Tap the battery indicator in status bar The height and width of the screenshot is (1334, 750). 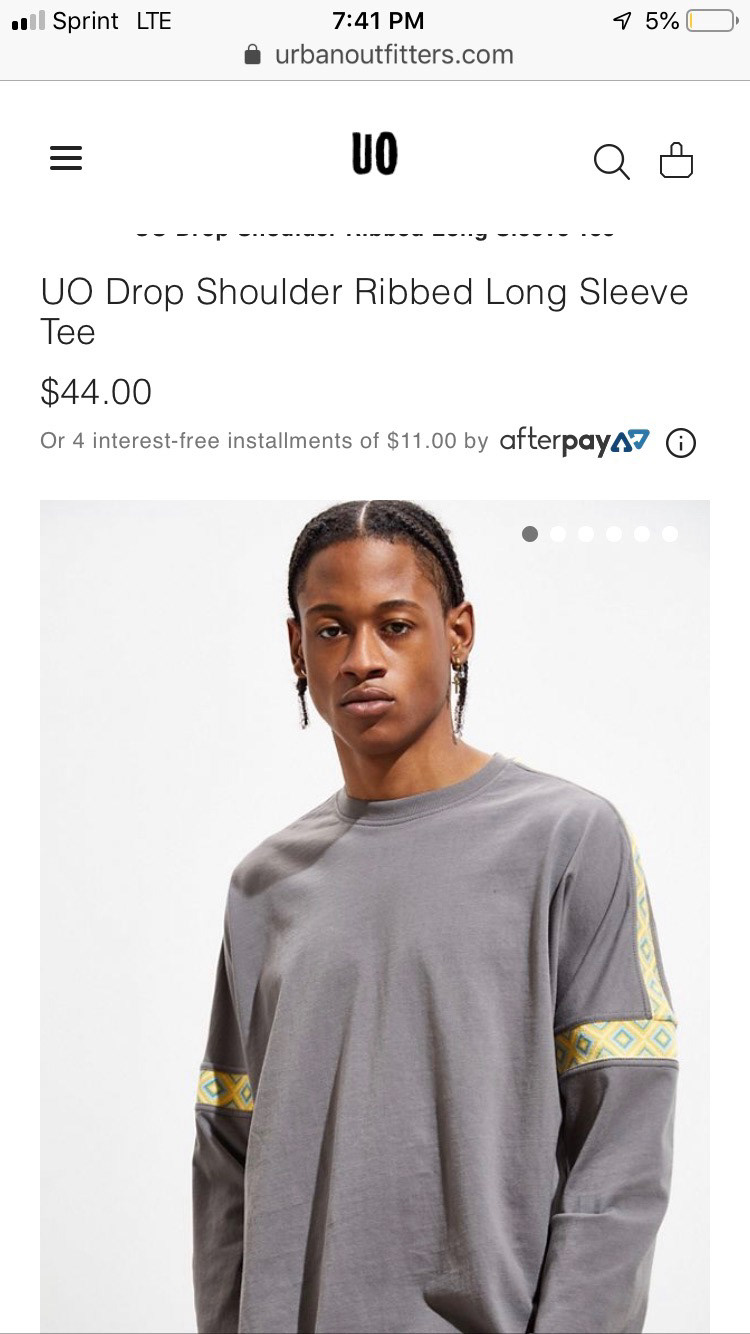click(711, 20)
